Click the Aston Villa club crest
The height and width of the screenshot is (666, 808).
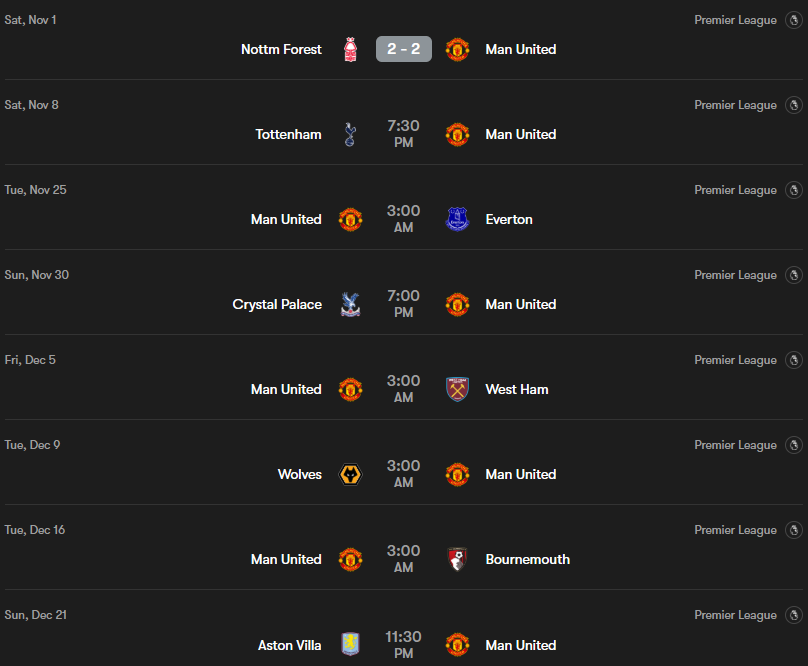350,645
